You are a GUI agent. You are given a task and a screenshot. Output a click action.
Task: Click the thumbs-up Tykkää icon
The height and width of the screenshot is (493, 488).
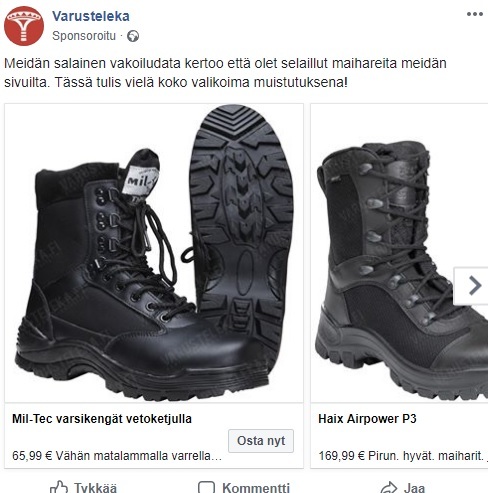[x=59, y=487]
